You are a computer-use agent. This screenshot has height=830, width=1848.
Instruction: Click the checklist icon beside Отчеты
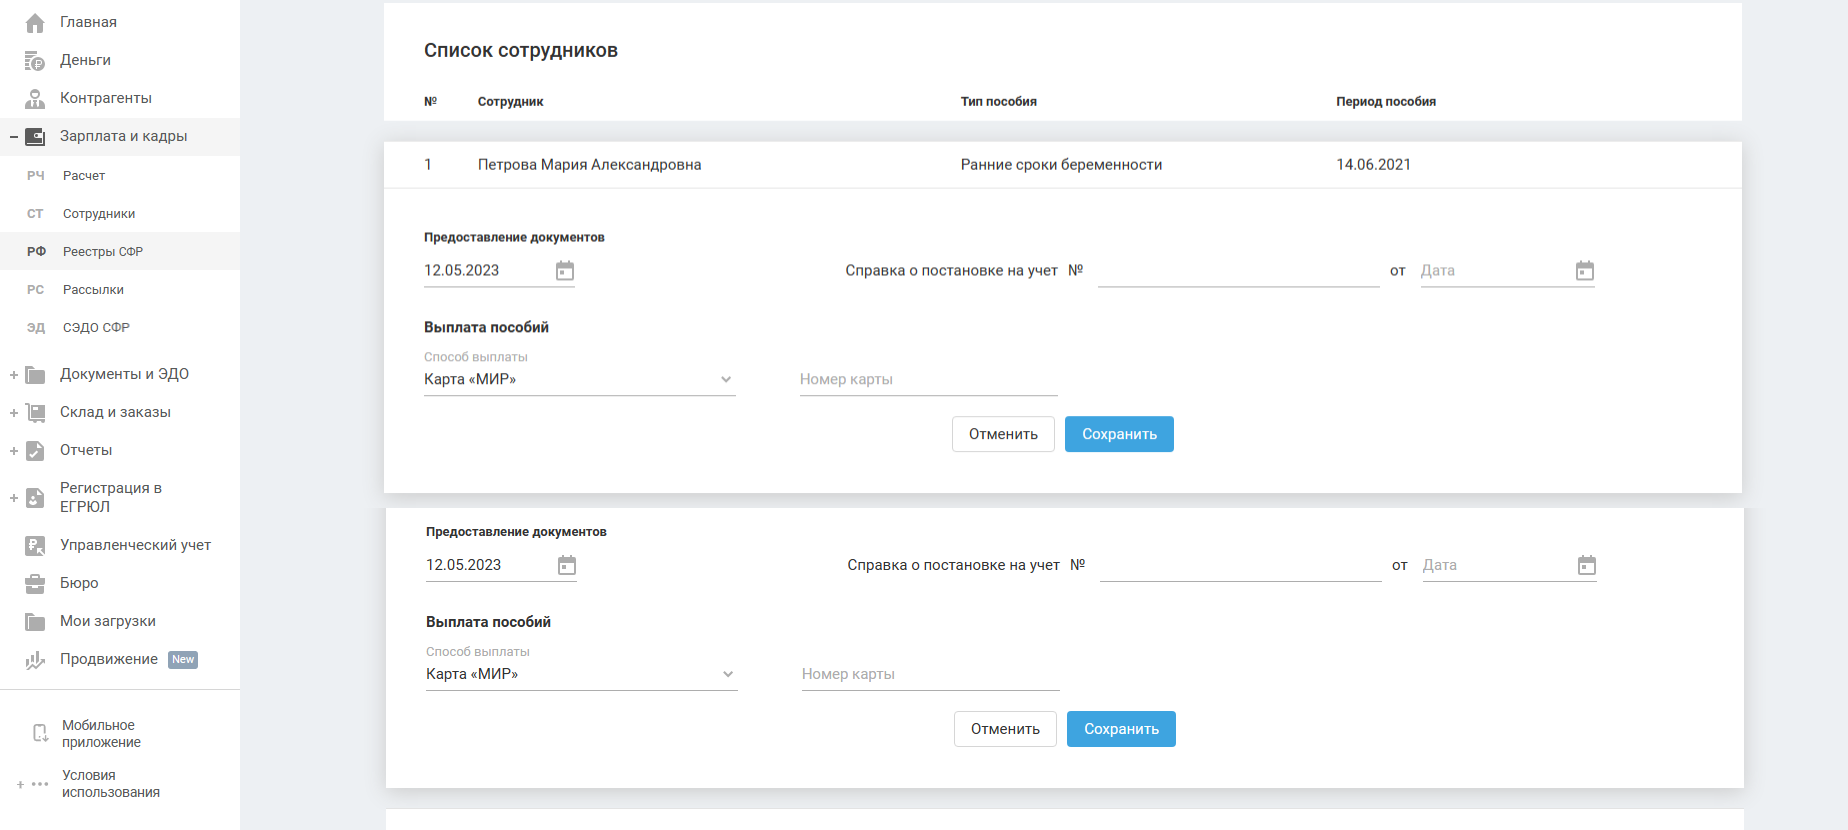[35, 451]
